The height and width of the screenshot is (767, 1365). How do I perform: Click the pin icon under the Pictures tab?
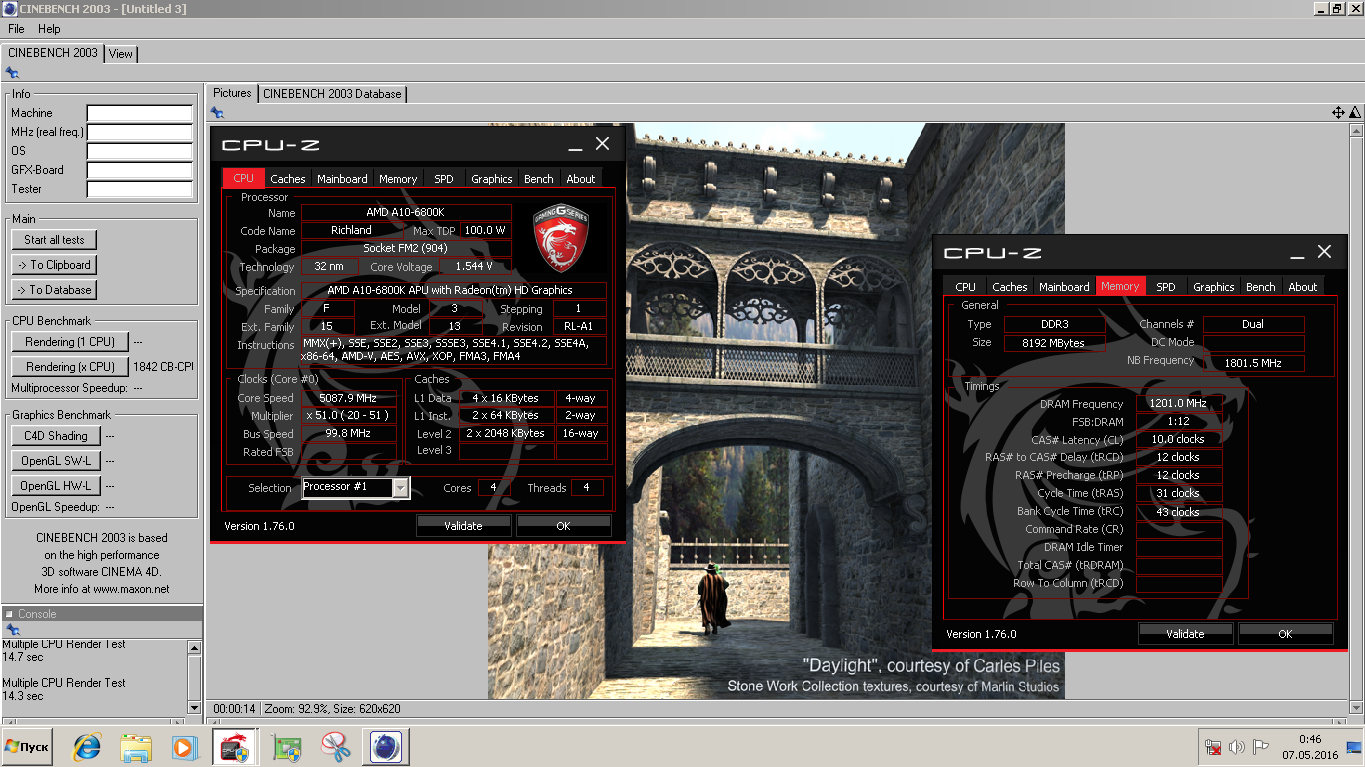click(x=217, y=112)
